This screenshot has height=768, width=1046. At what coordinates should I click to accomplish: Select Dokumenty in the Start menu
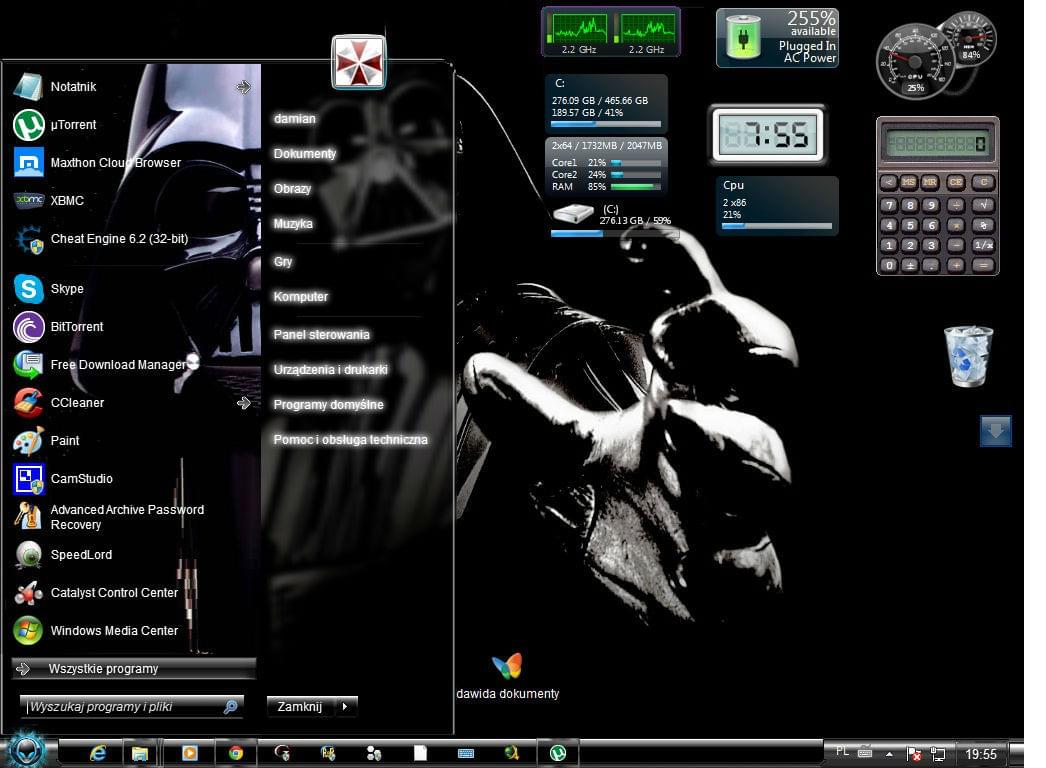[304, 154]
